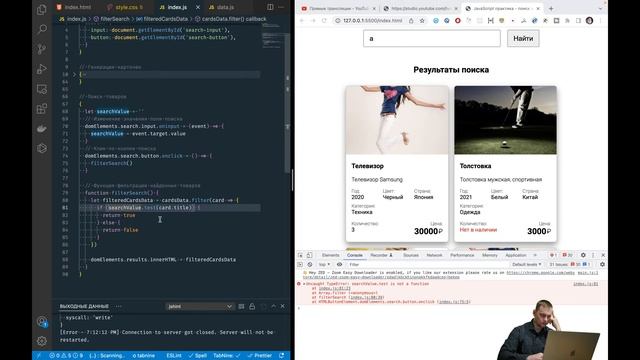Toggle Spell checker in status bar
The image size is (640, 360).
198,356
